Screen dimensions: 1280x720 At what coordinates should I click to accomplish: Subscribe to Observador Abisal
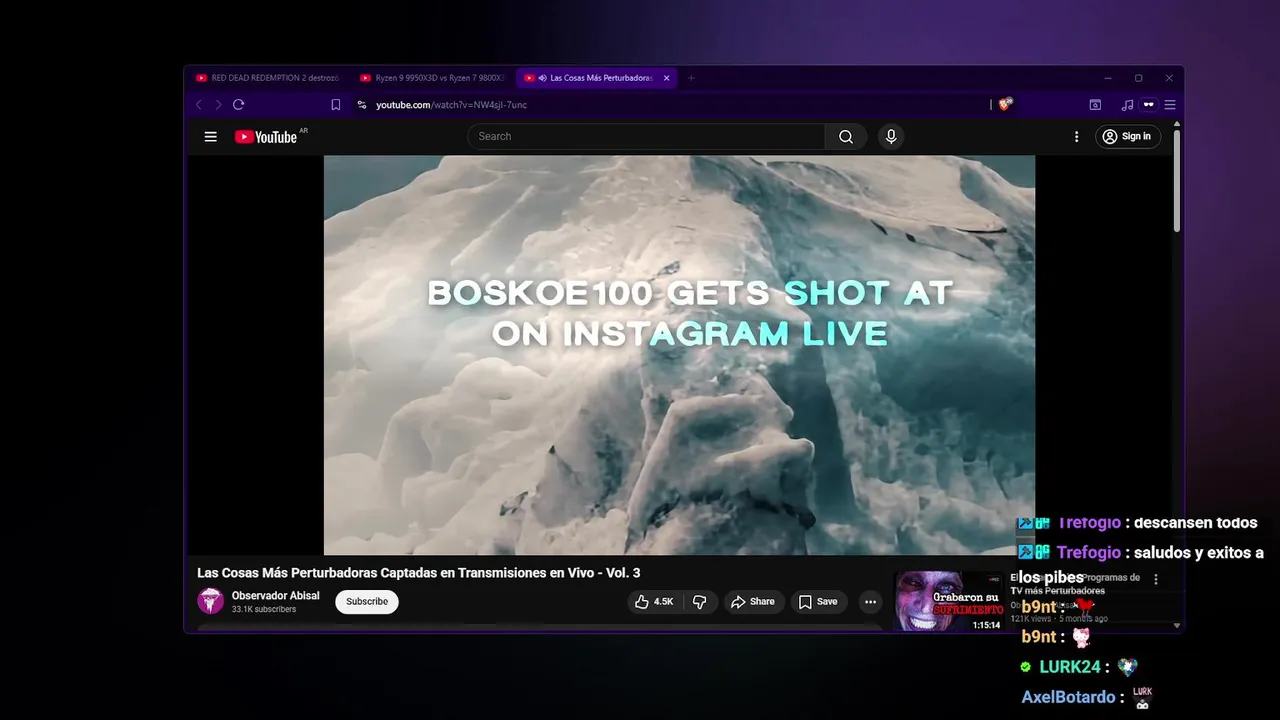(367, 602)
